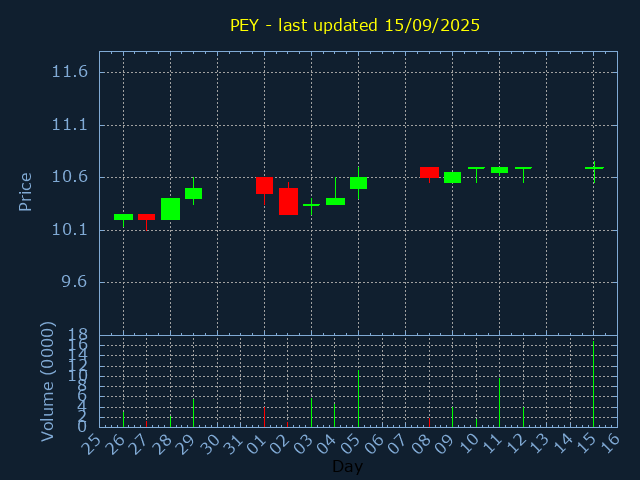The image size is (640, 480).
Task: Click the green volume bar for day 03
Action: [311, 413]
